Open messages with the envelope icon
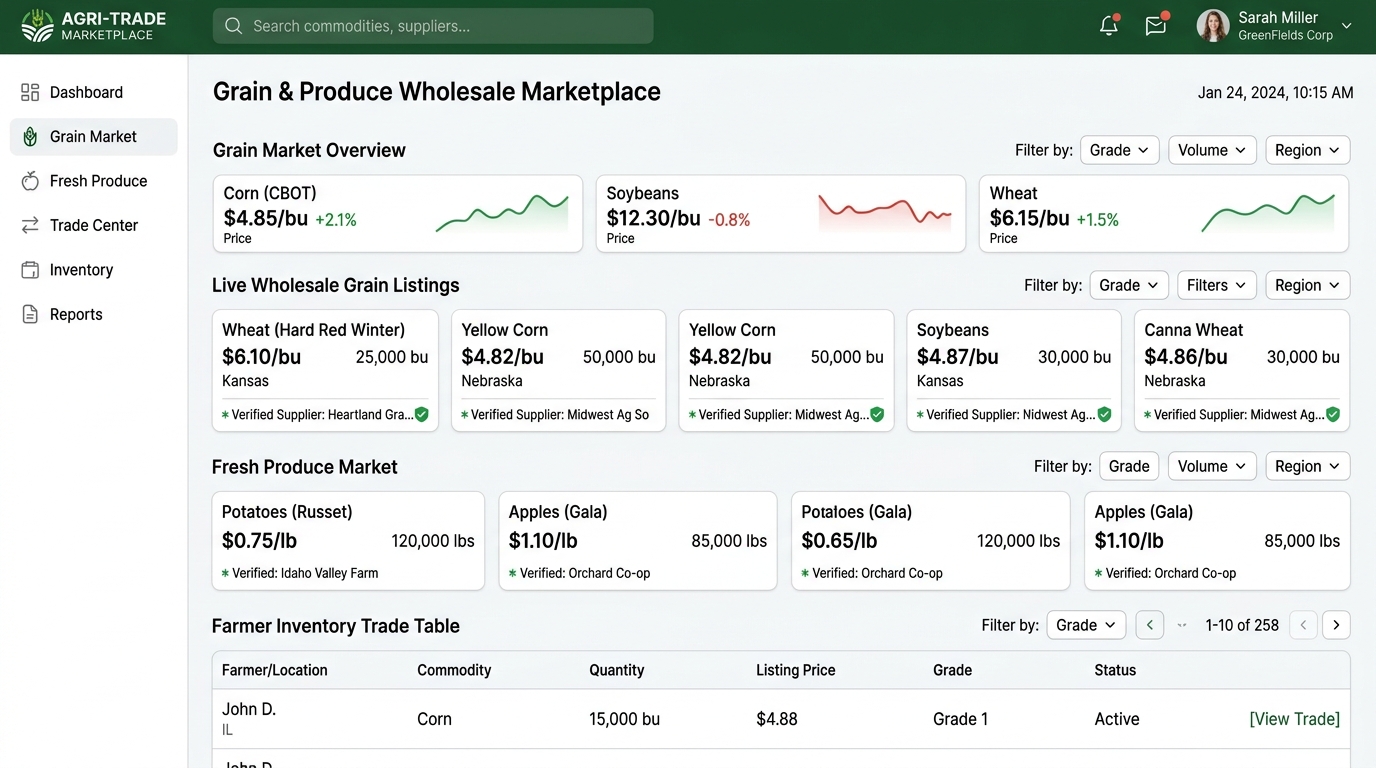 tap(1157, 26)
